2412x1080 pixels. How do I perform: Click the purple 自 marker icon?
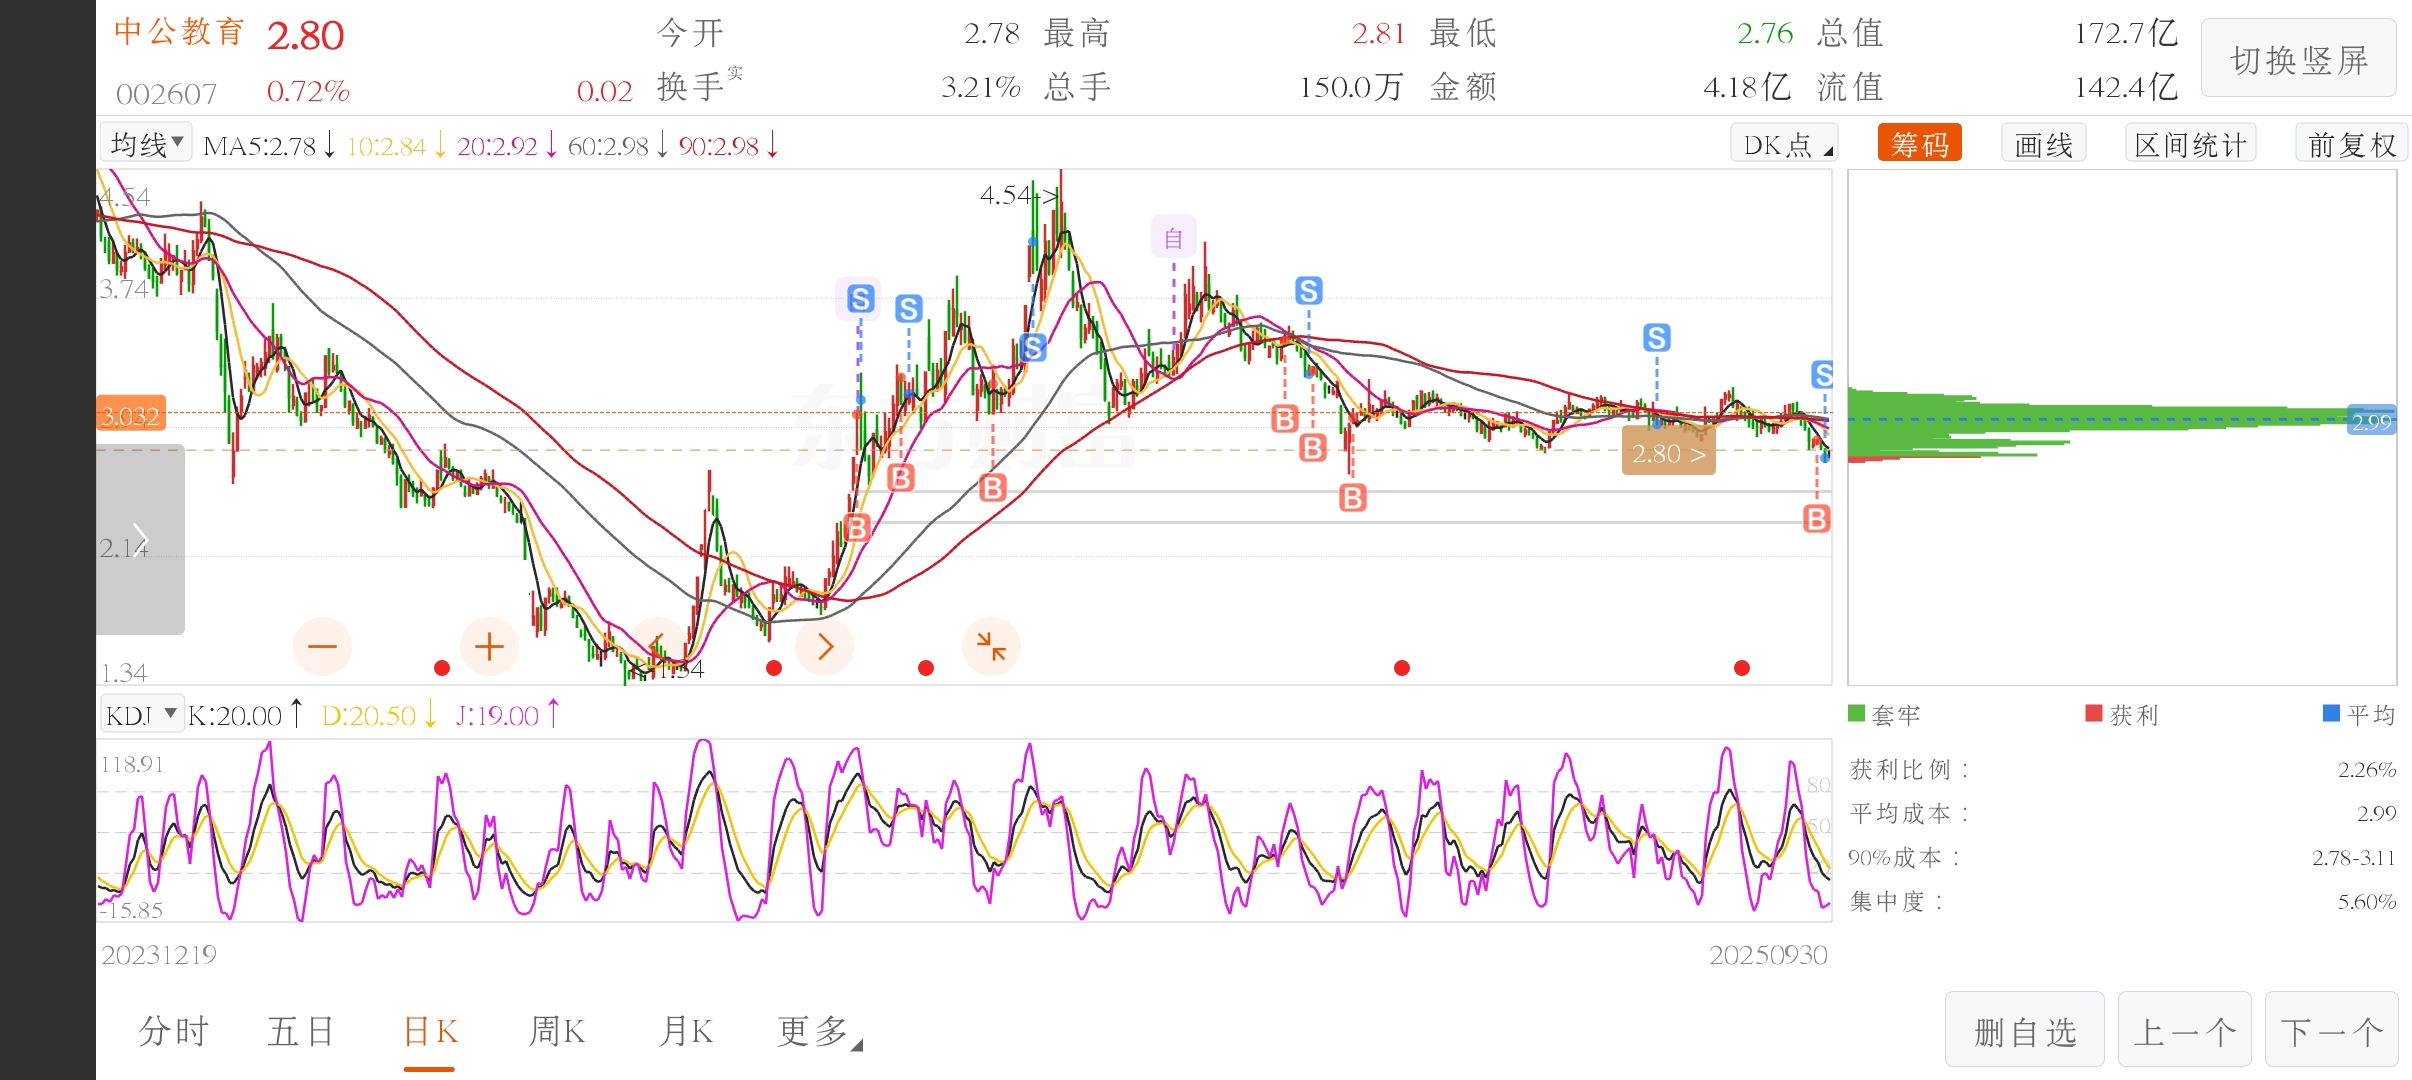[1173, 237]
